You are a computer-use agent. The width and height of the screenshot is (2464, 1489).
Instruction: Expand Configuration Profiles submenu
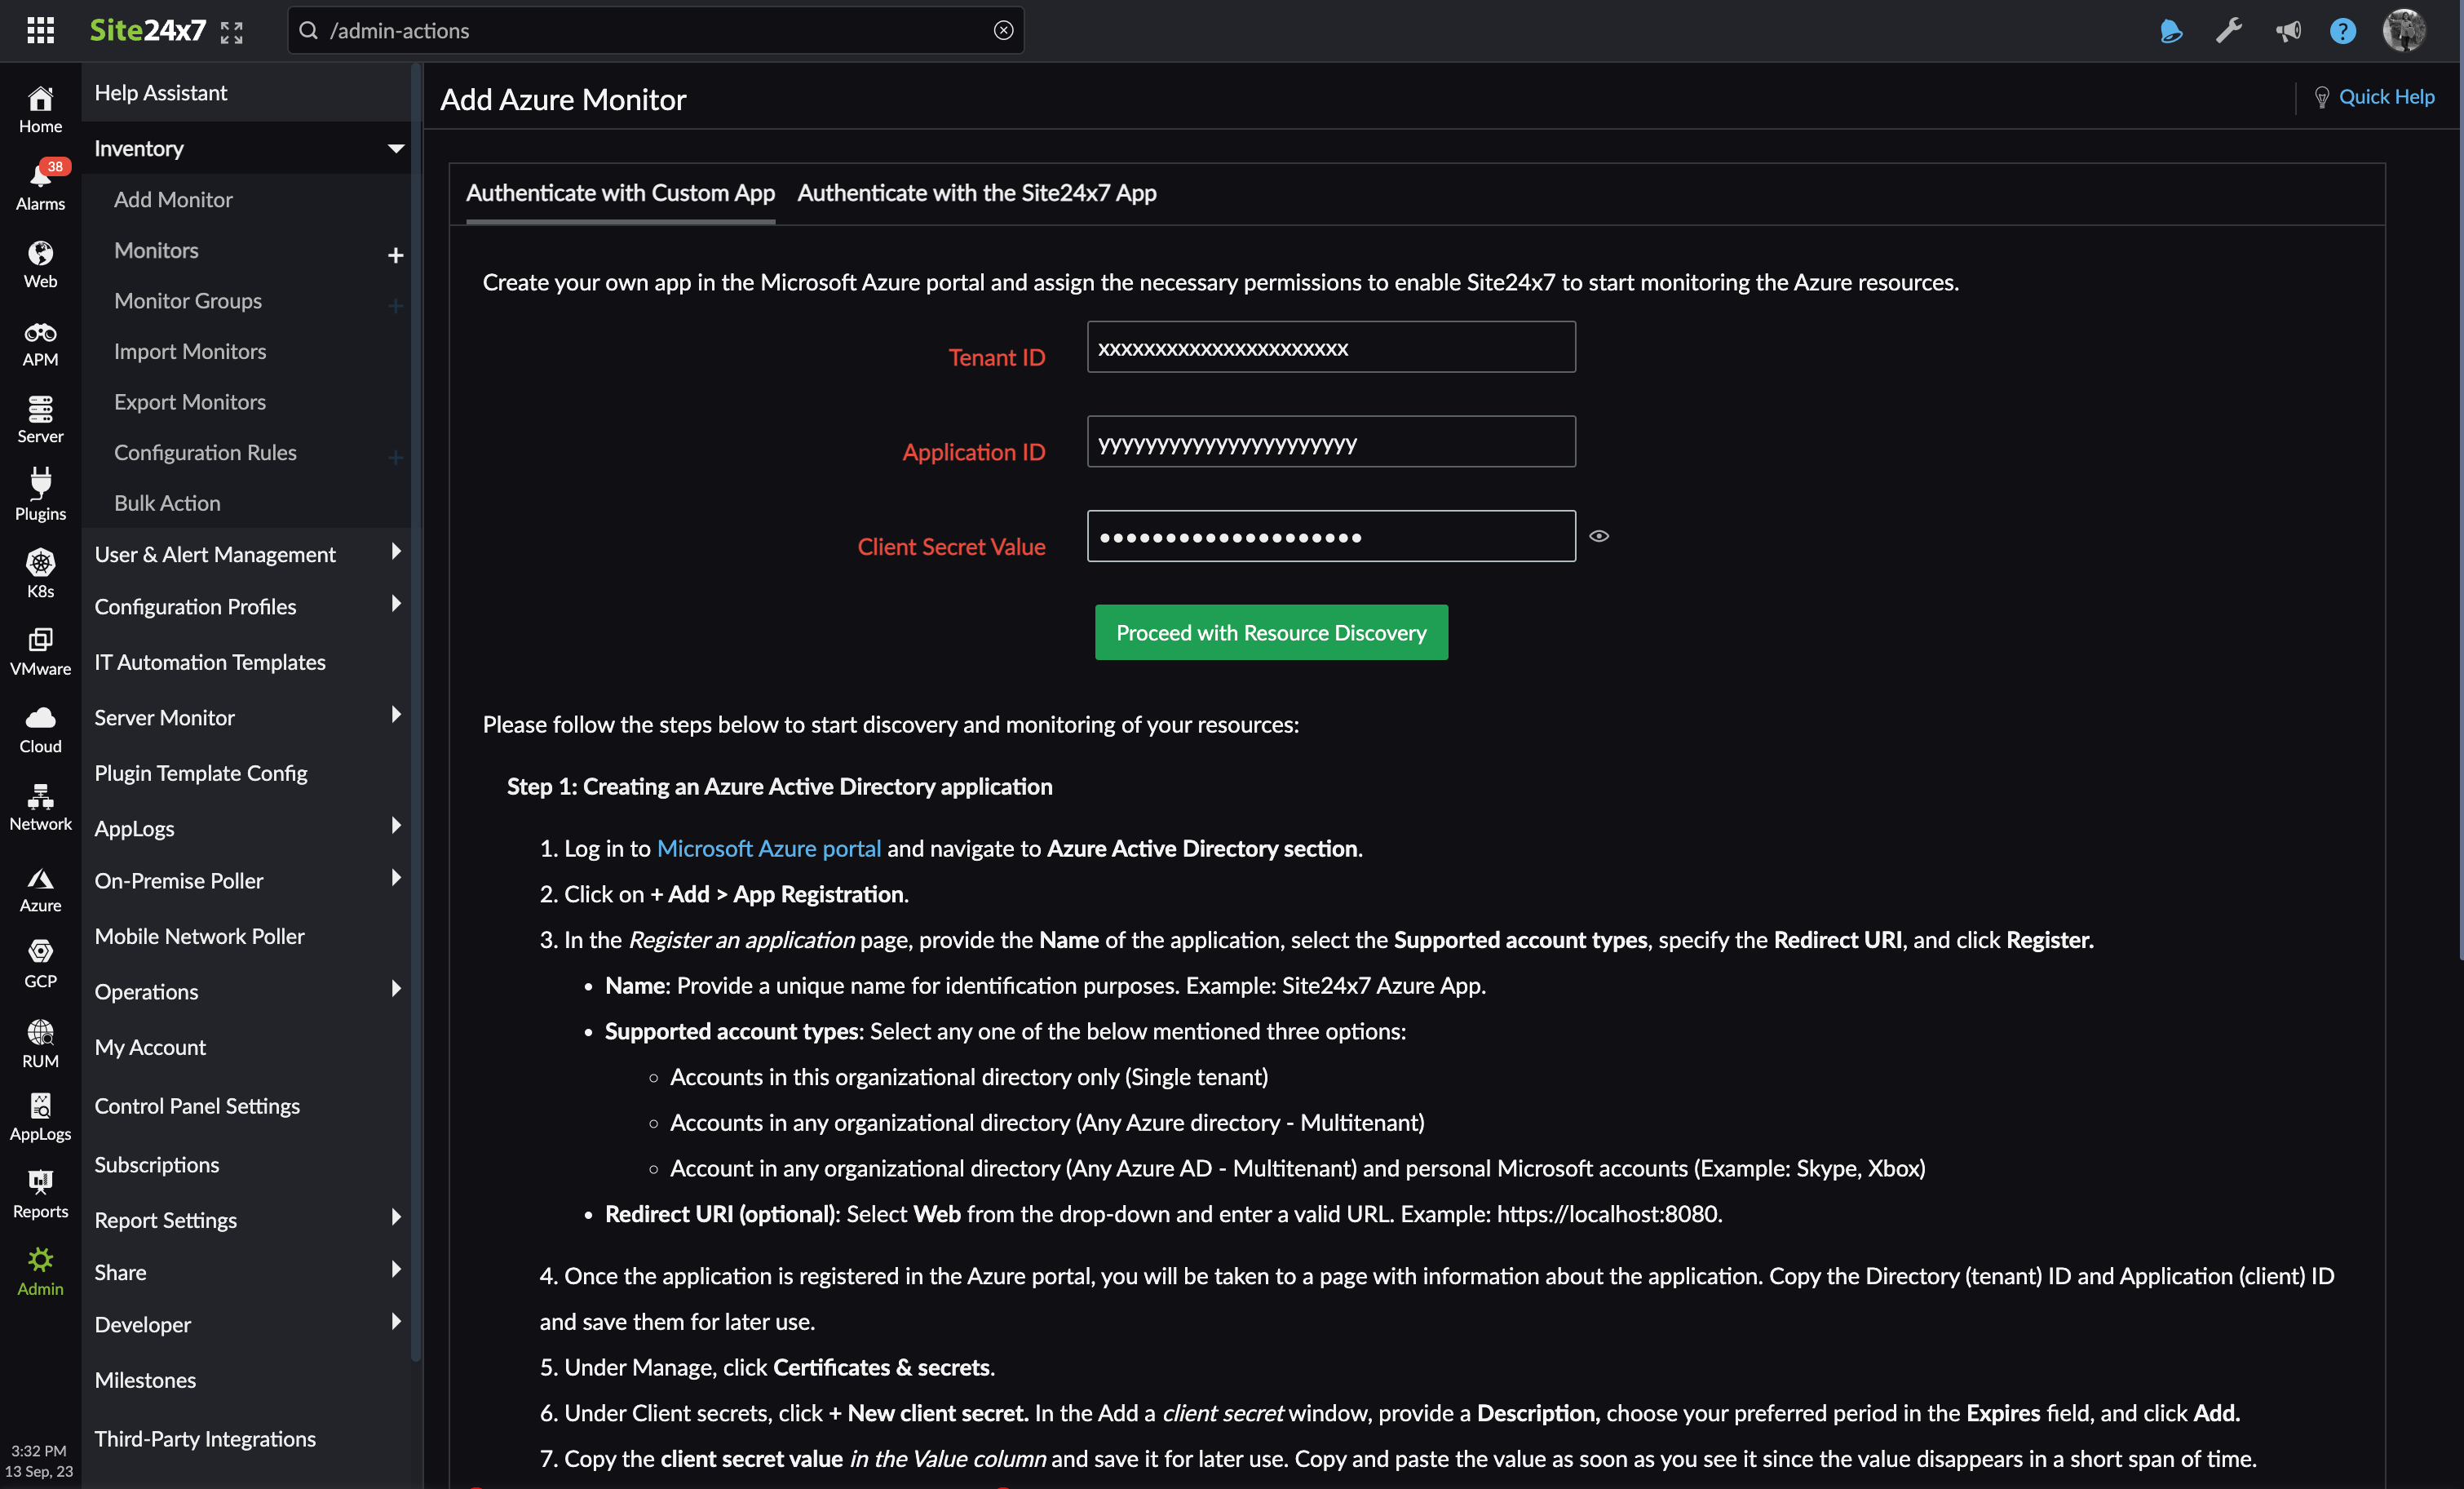coord(396,603)
